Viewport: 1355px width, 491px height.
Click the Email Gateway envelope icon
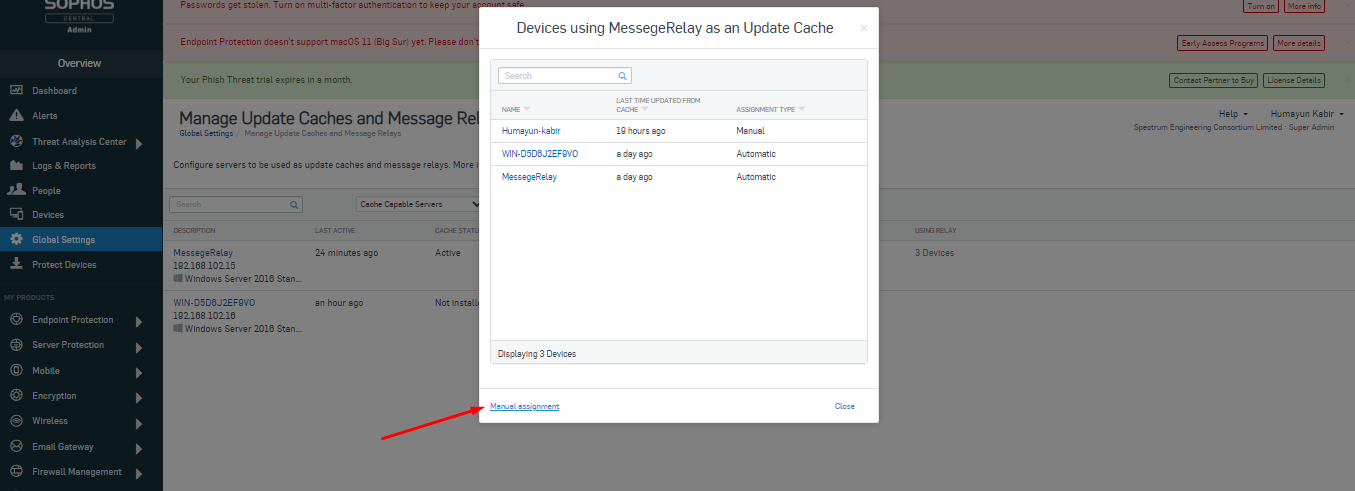tap(16, 446)
